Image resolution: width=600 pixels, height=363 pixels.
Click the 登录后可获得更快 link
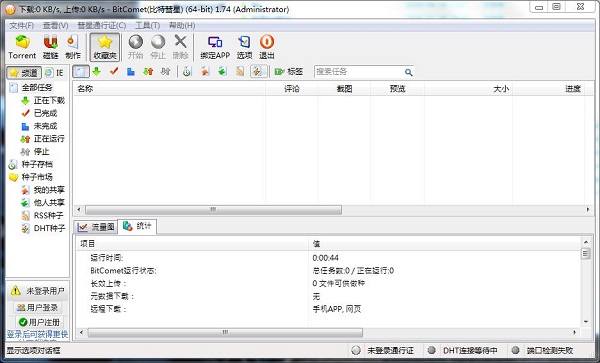pyautogui.click(x=38, y=334)
